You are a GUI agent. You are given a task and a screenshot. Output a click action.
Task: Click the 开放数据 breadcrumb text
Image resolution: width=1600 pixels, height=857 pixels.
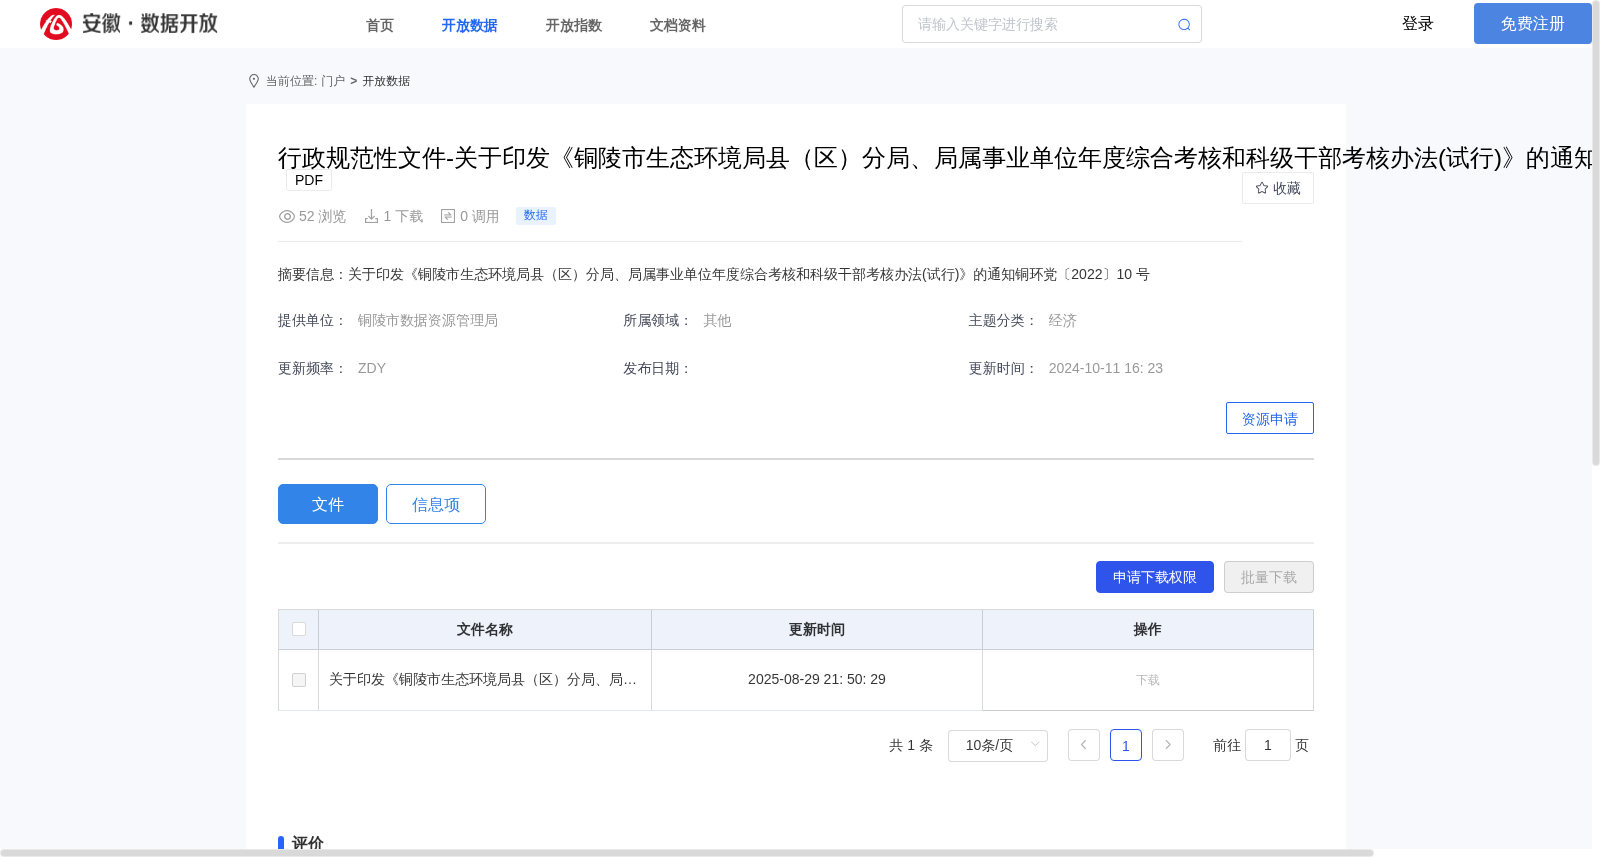(386, 81)
